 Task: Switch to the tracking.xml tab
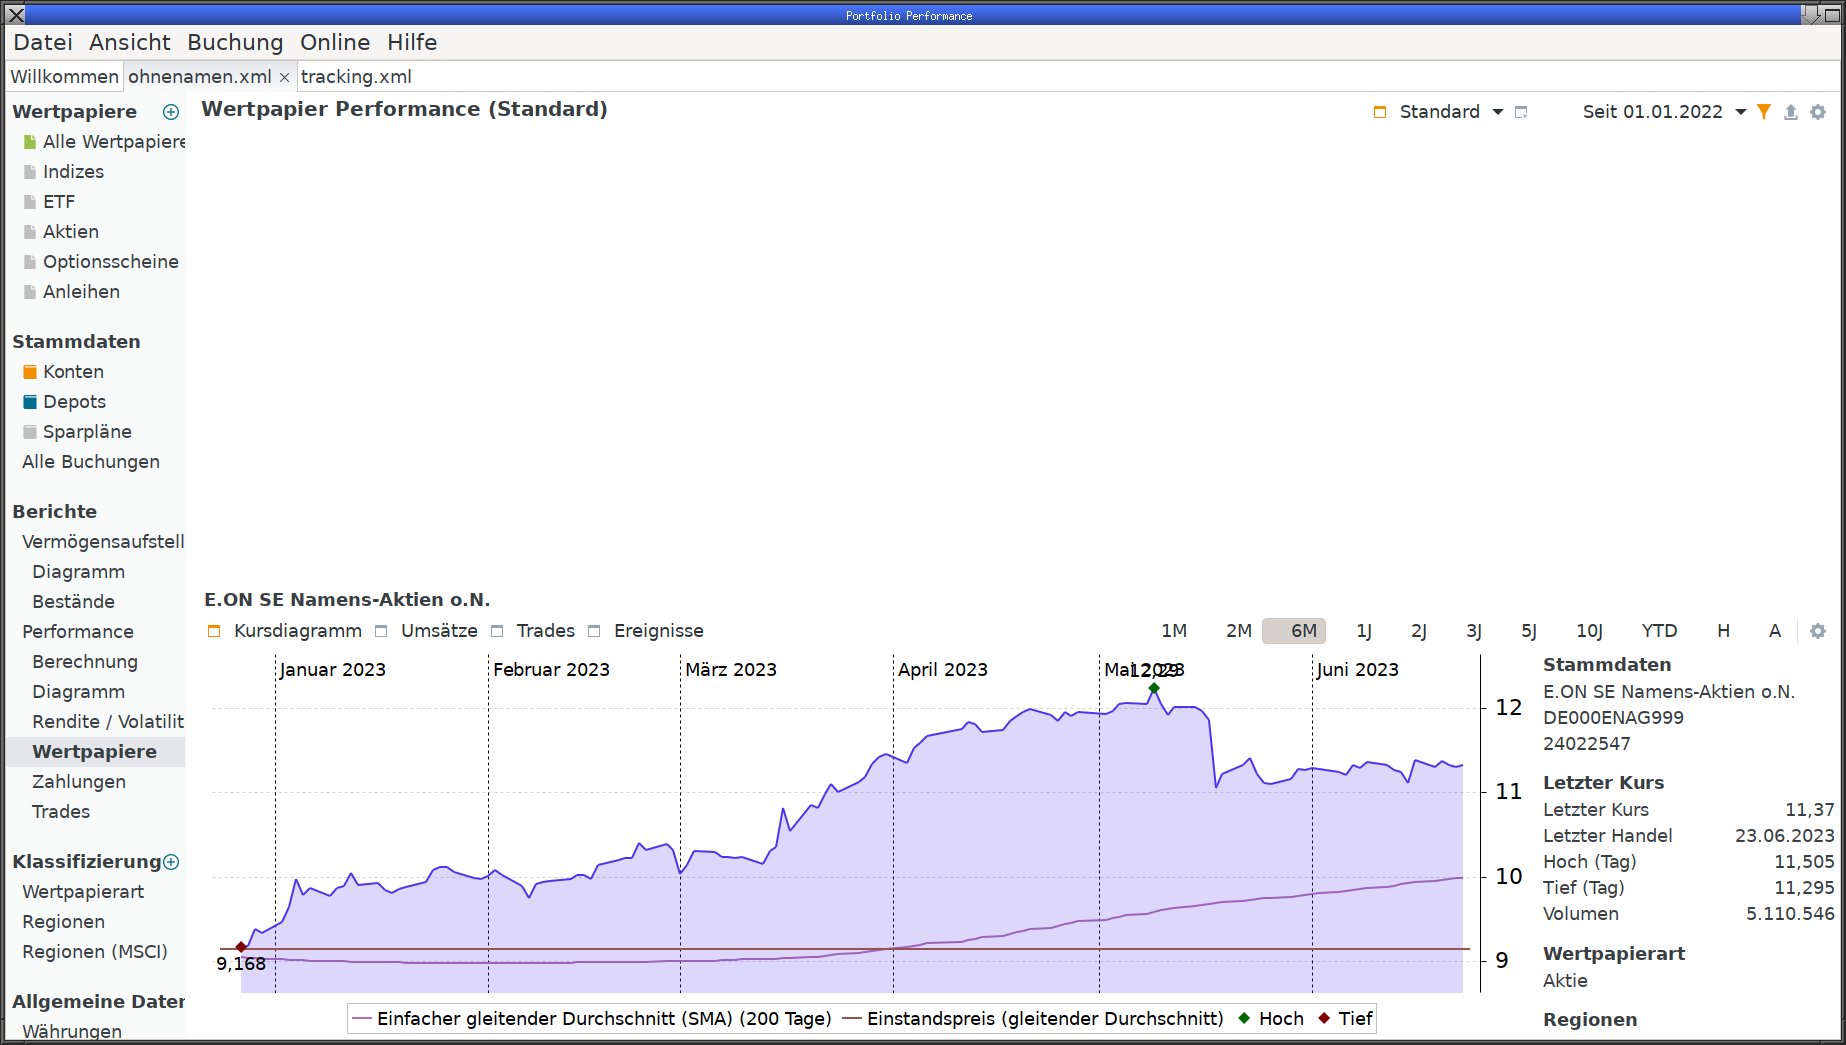(x=356, y=77)
